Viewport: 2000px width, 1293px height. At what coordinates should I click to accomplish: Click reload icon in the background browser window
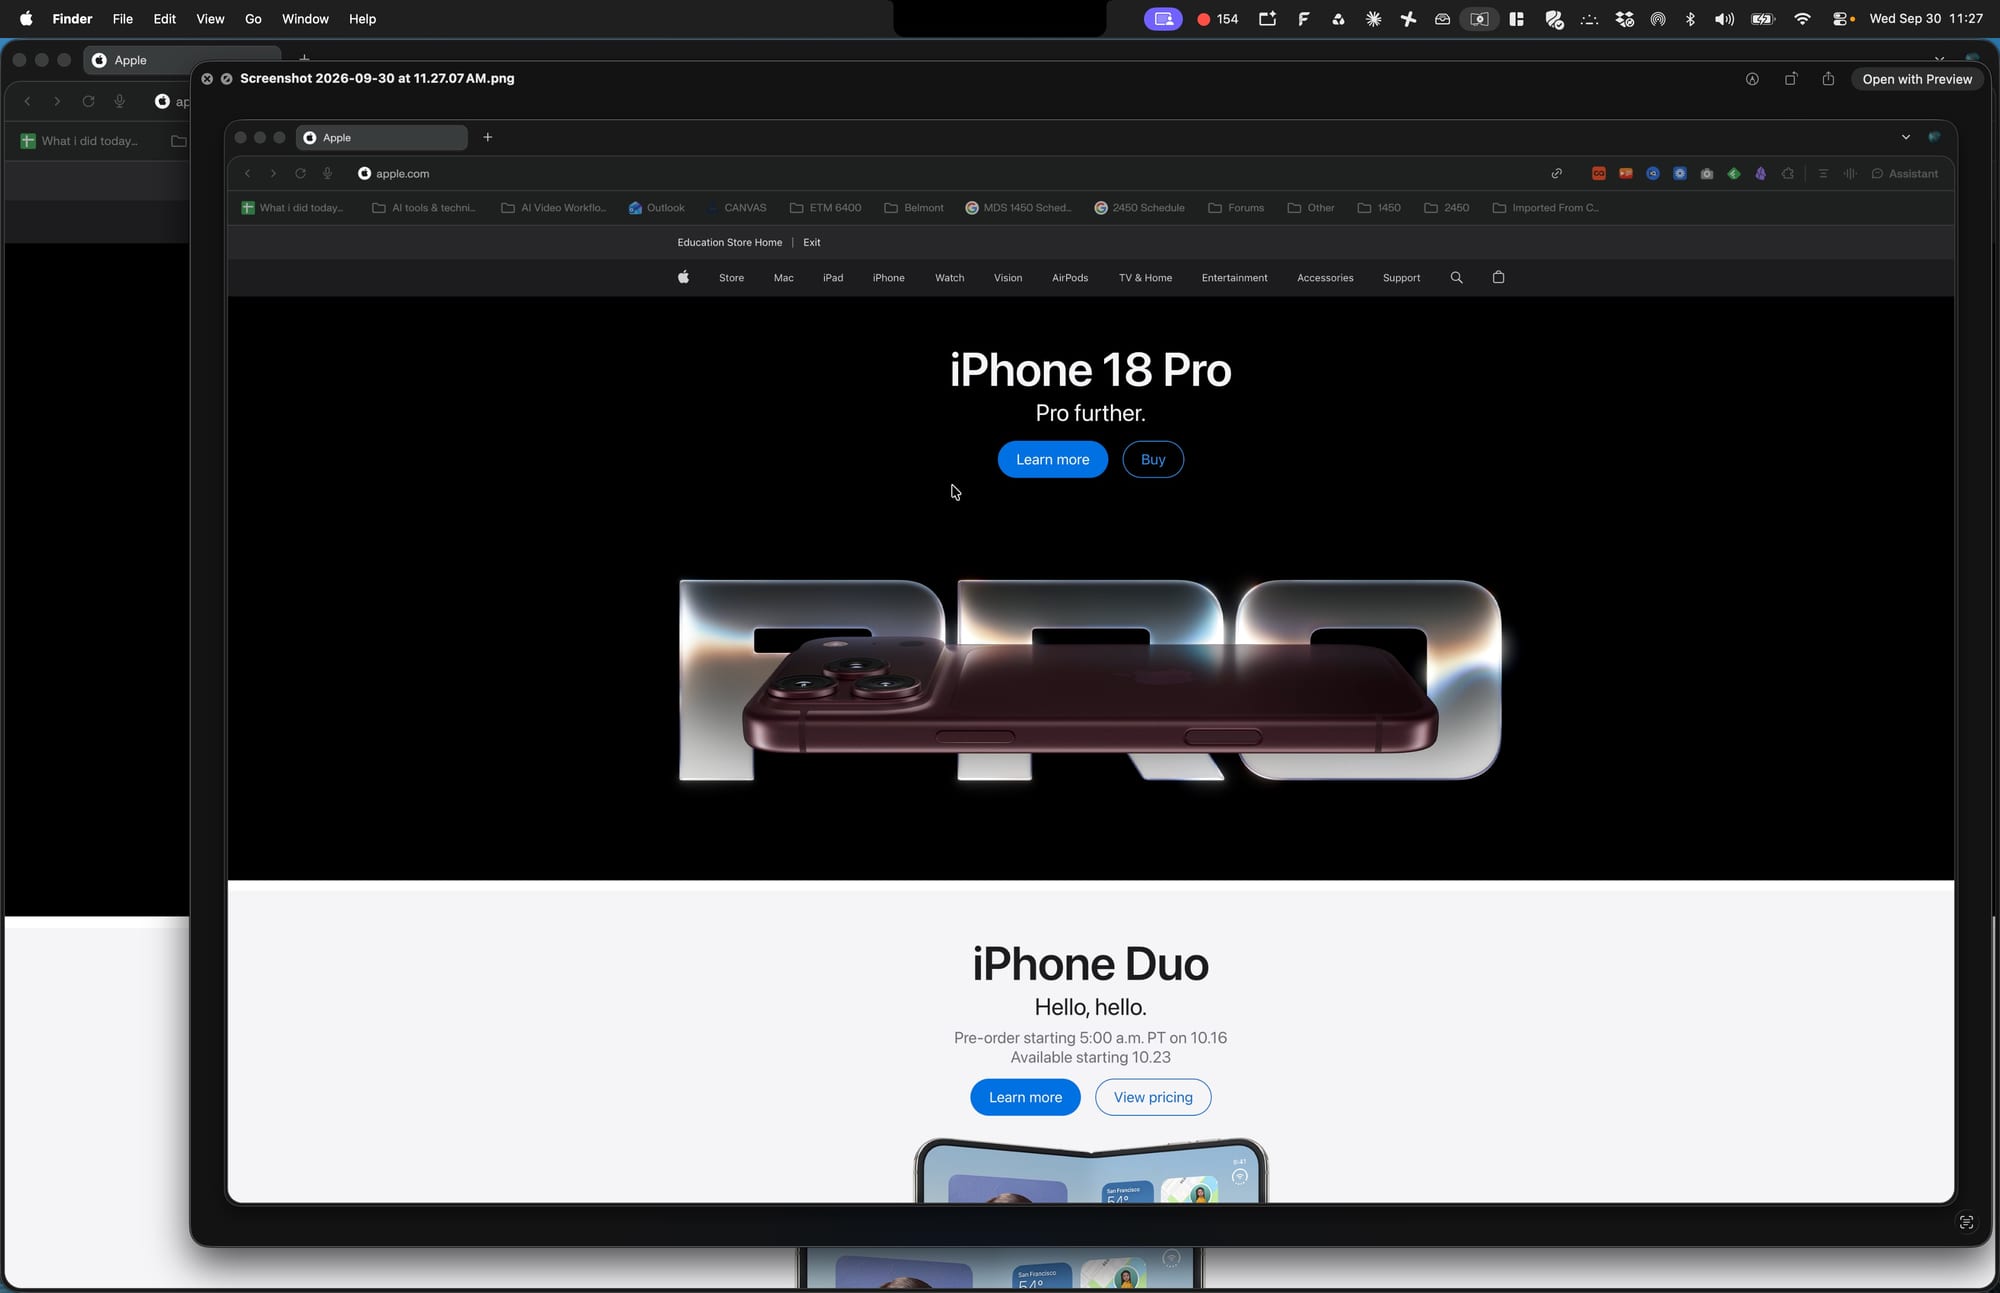click(88, 101)
